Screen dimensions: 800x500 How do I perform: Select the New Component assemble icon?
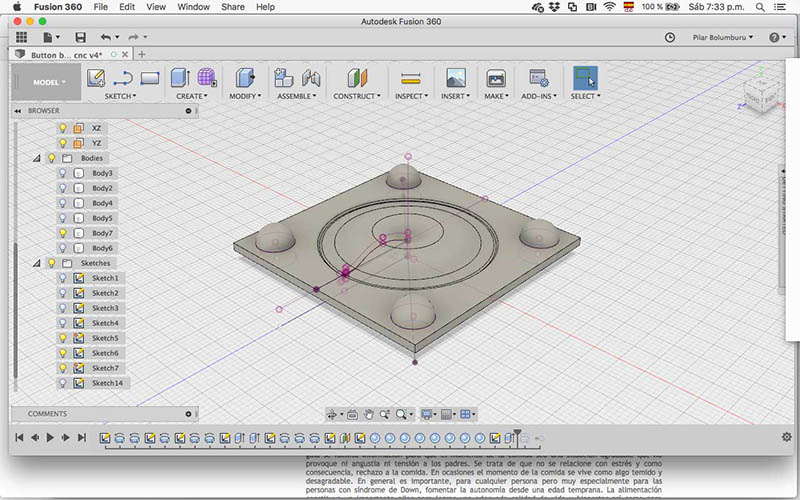(x=284, y=78)
